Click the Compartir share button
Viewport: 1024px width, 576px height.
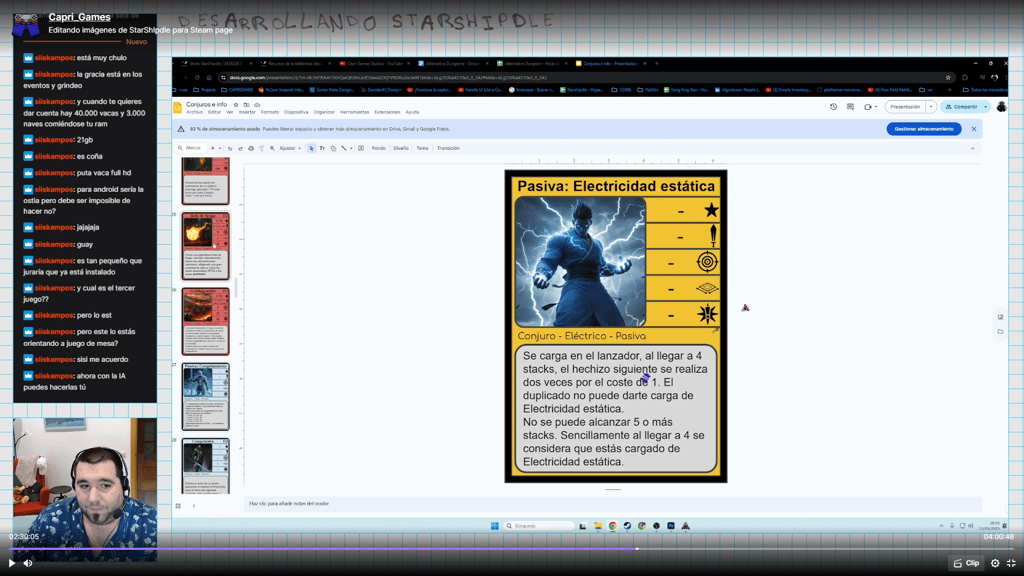(961, 106)
